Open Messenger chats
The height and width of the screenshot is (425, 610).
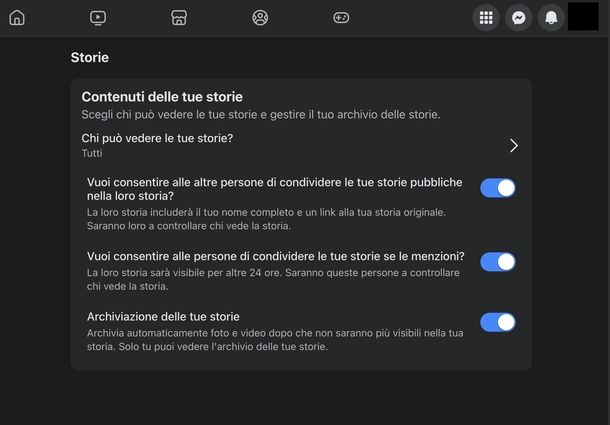coord(518,17)
